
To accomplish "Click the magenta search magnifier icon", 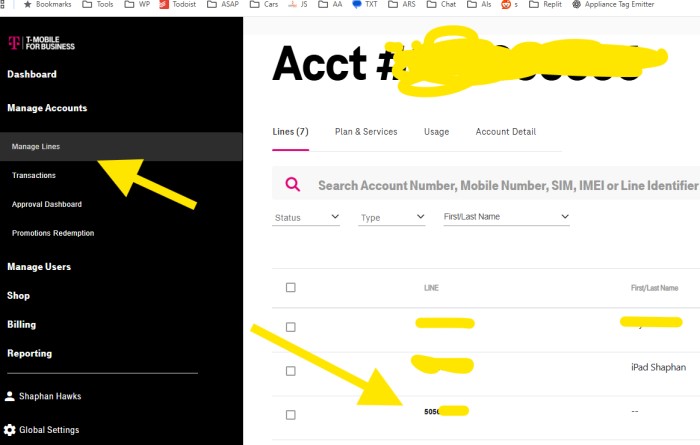I will tap(292, 183).
